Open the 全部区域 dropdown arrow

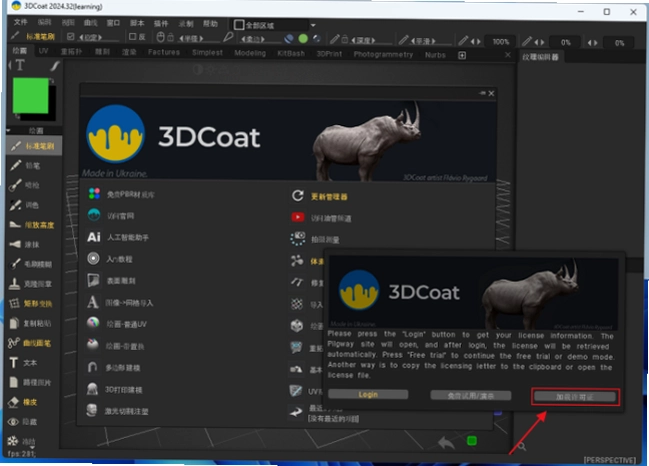coord(313,25)
